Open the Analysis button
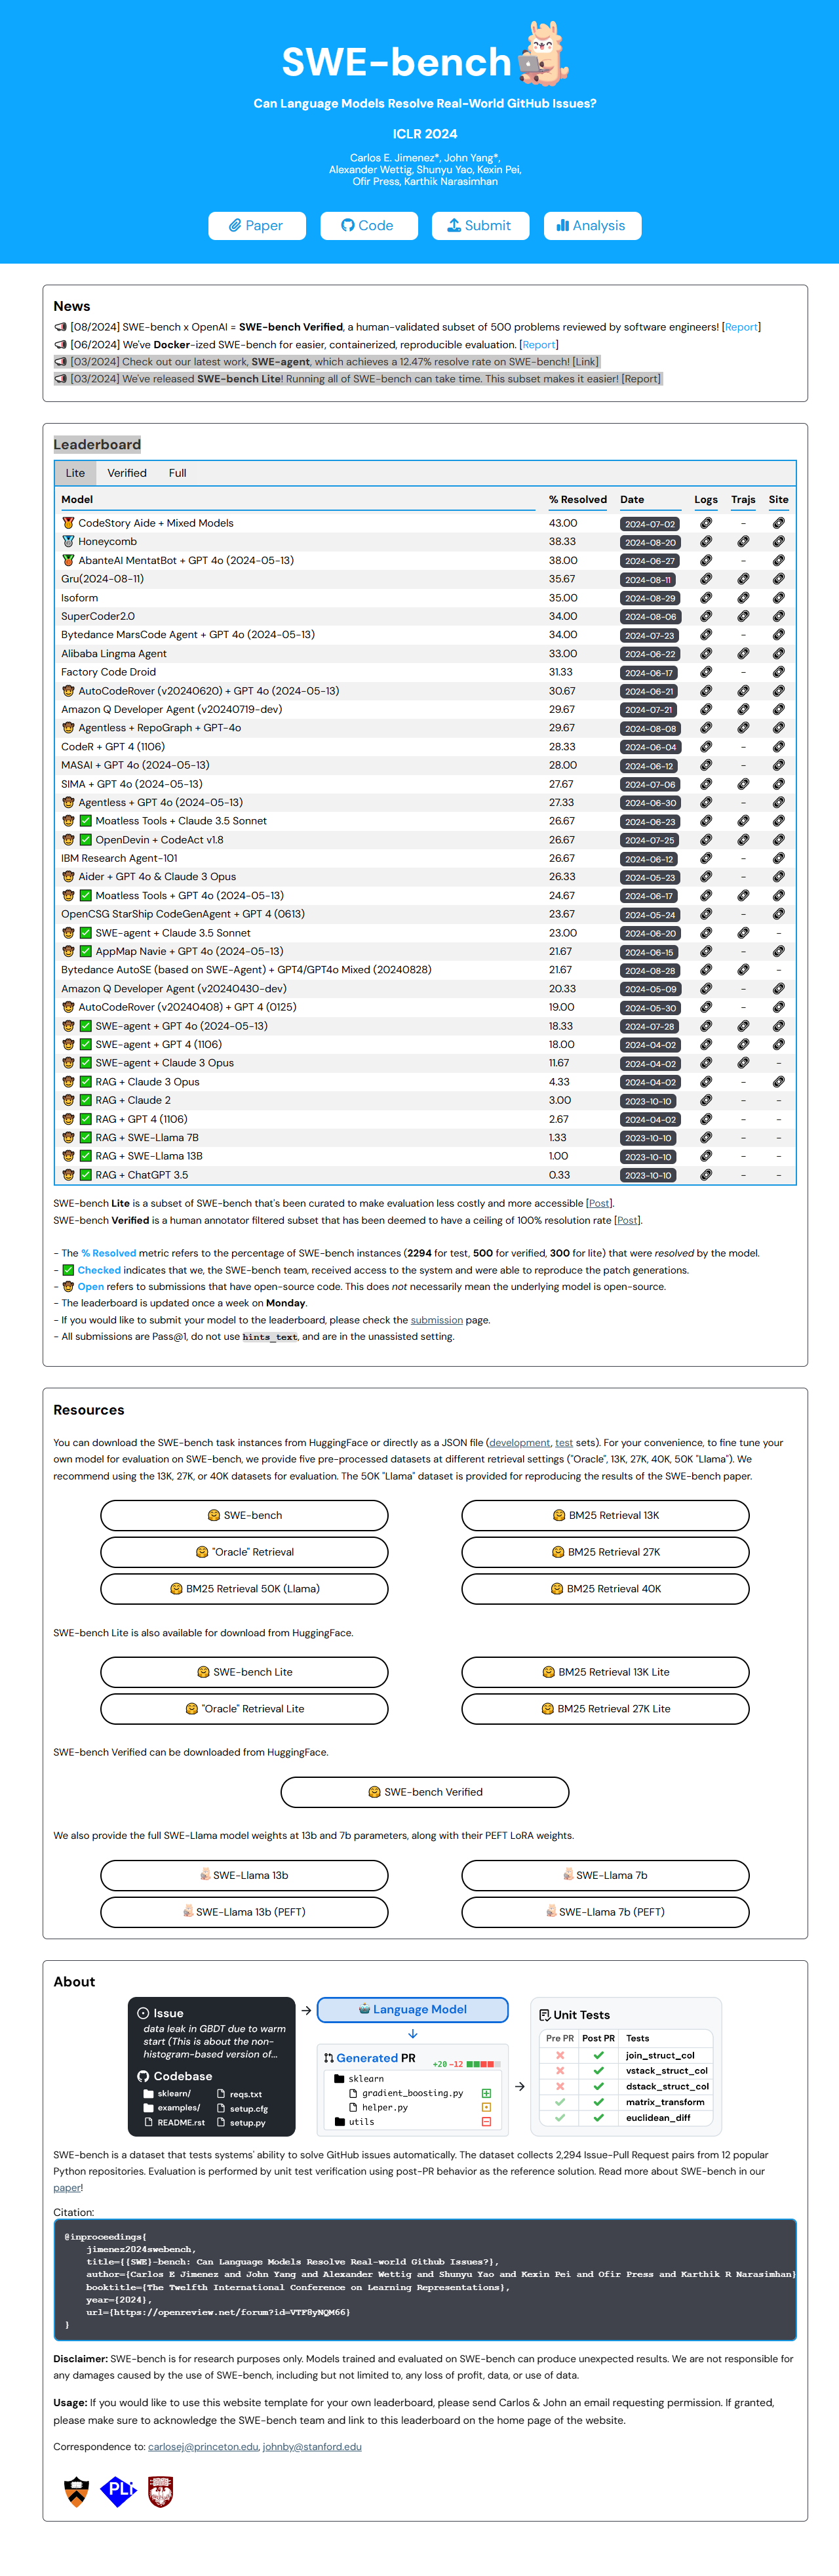 pos(592,226)
